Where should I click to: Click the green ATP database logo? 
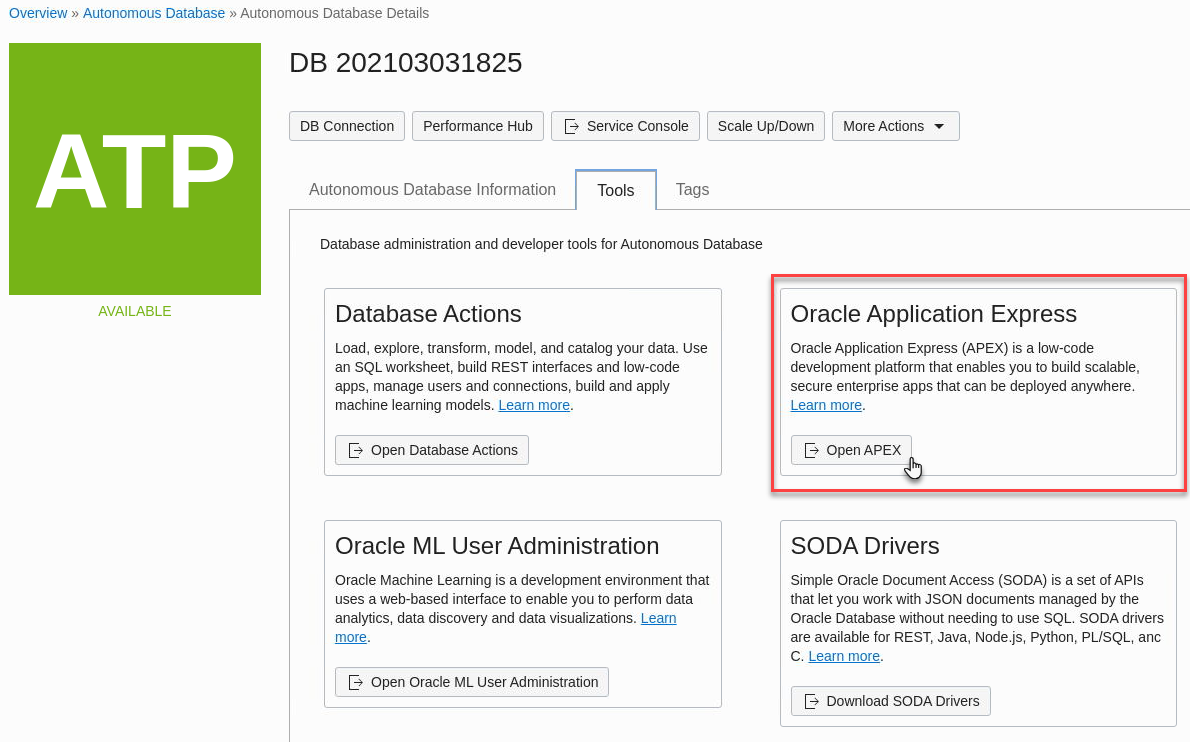point(135,168)
